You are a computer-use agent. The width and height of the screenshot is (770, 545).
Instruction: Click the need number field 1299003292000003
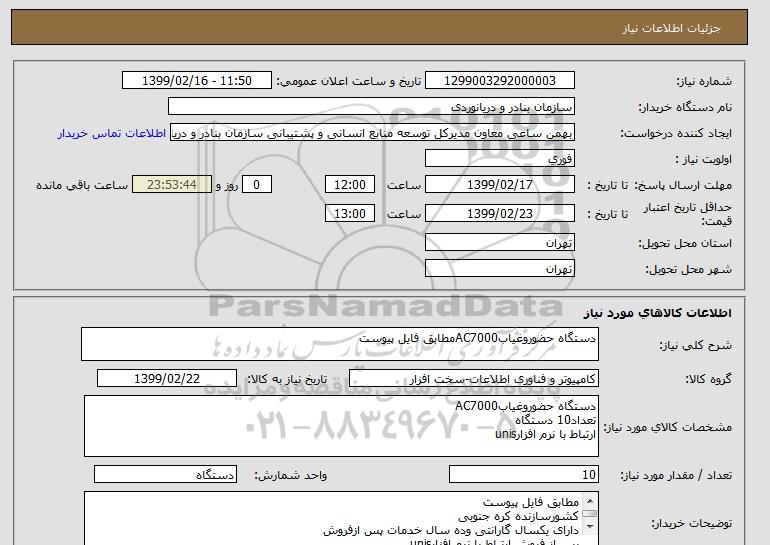(x=499, y=81)
